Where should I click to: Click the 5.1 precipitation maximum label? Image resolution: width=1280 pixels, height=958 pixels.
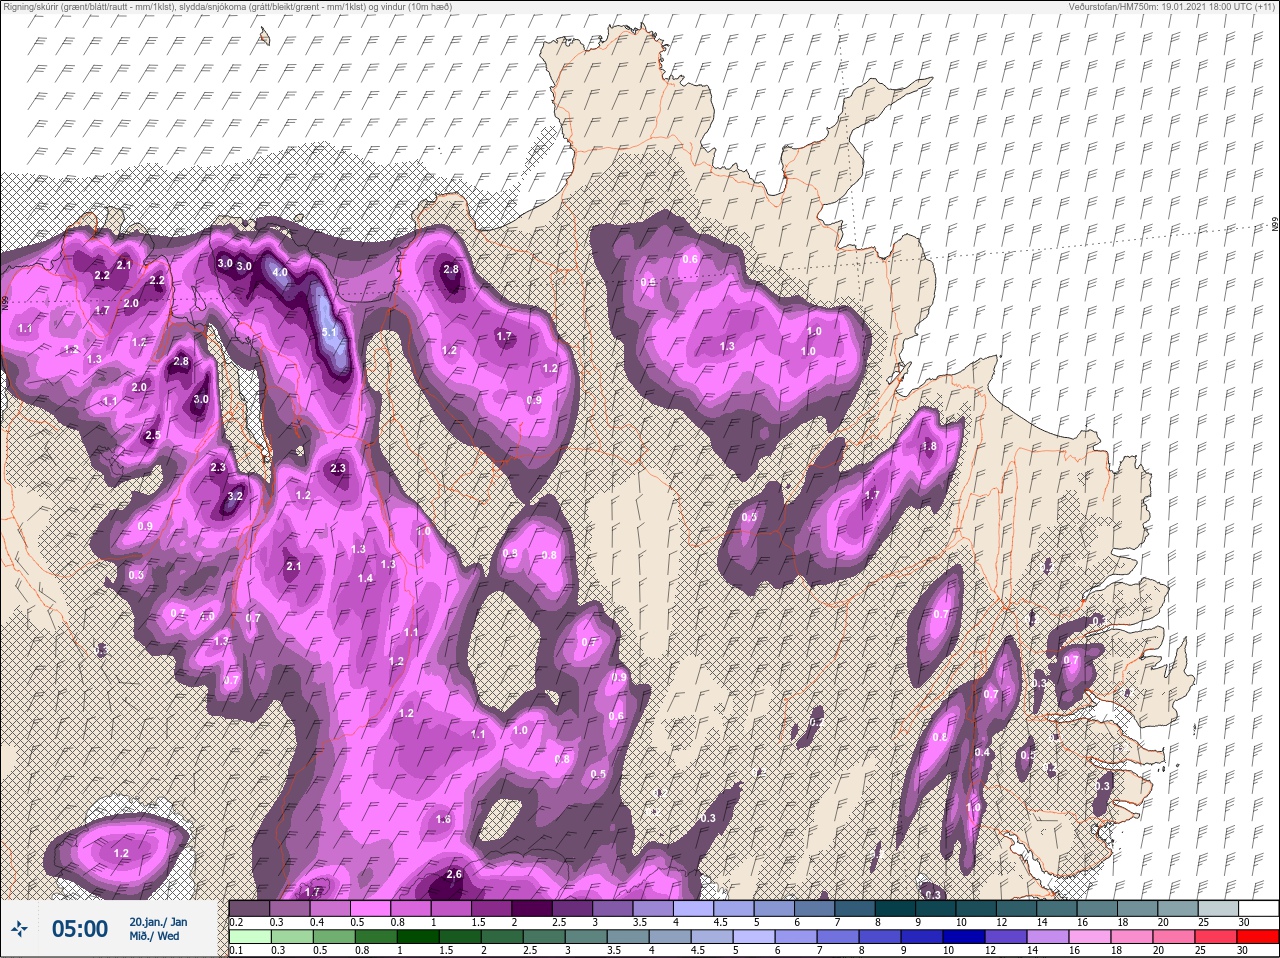(331, 332)
